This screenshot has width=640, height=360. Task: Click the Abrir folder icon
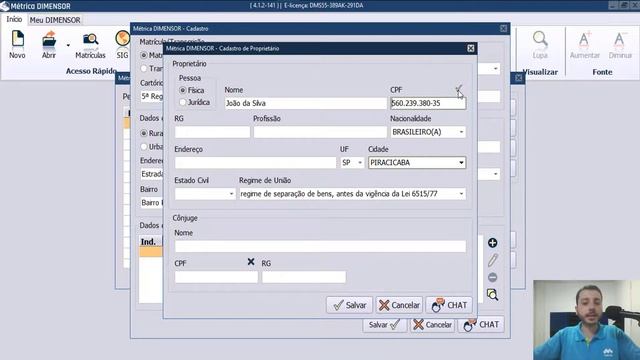point(49,39)
